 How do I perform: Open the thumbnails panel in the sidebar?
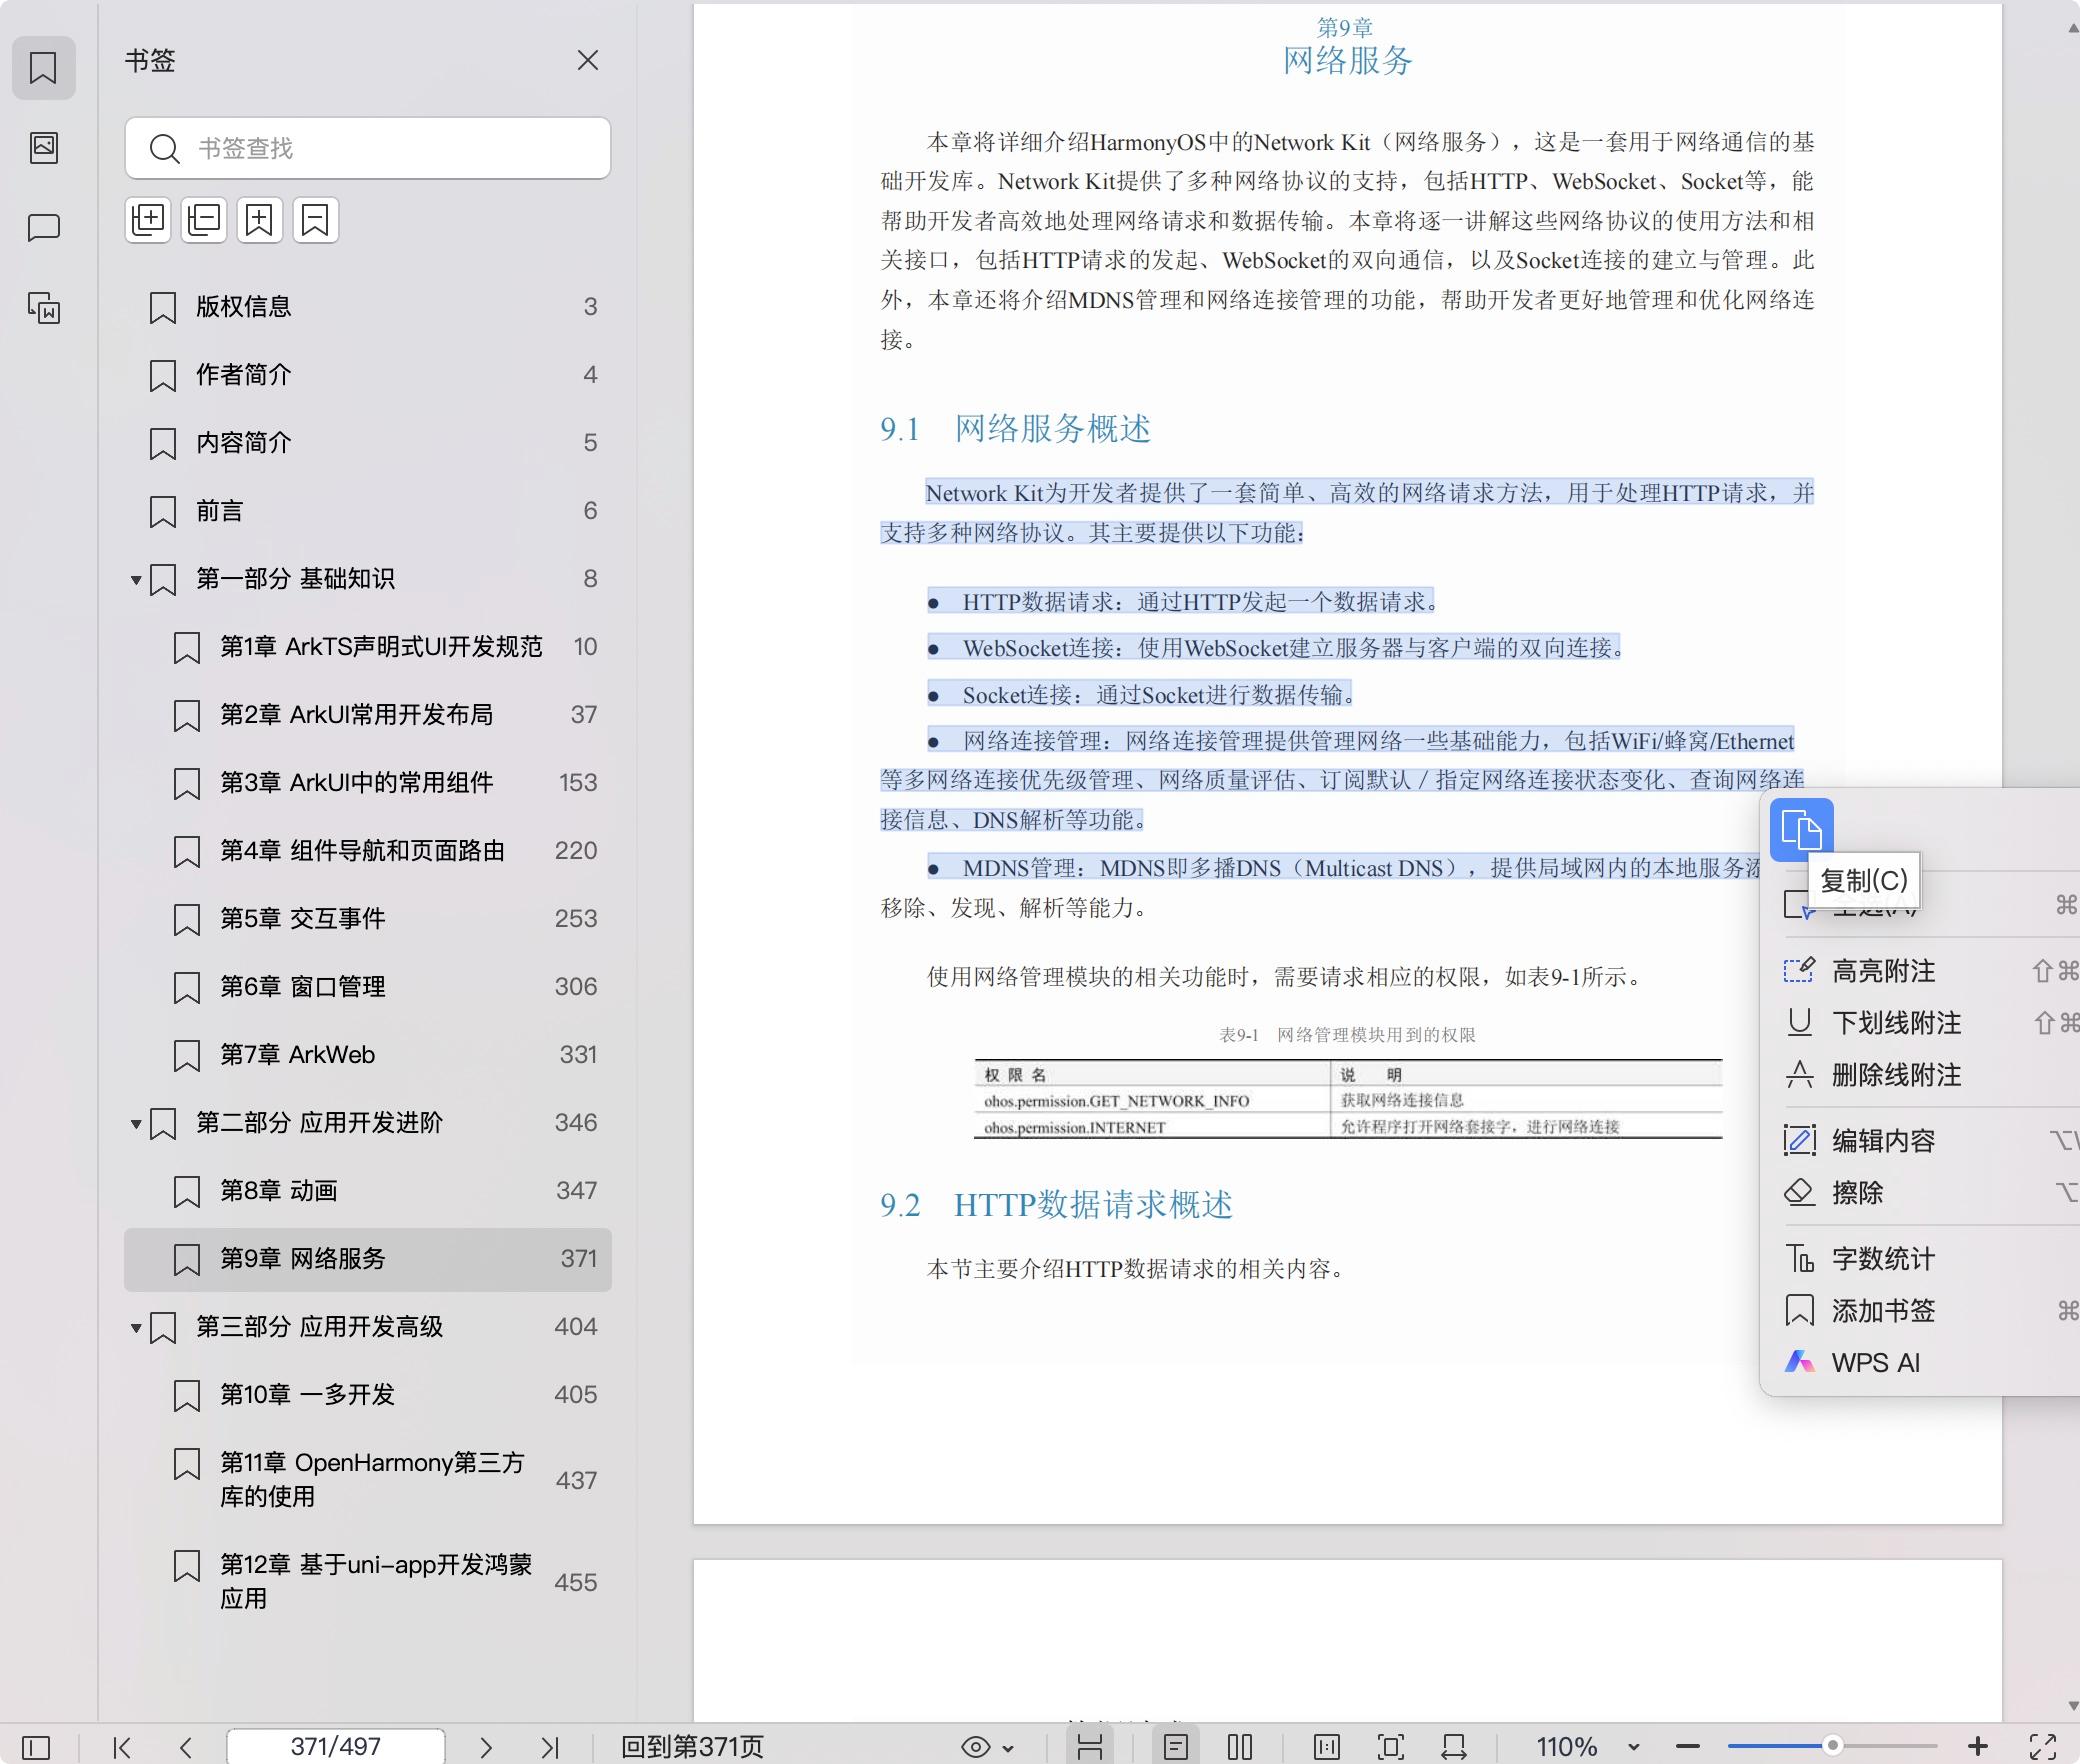43,148
